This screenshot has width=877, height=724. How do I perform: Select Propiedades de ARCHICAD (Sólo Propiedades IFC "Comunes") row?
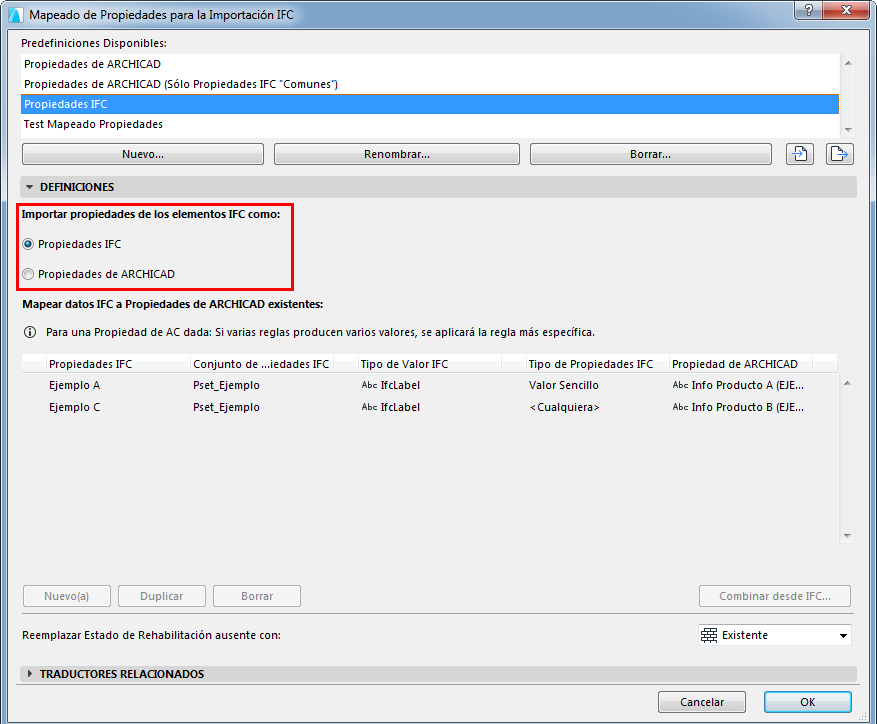[430, 84]
